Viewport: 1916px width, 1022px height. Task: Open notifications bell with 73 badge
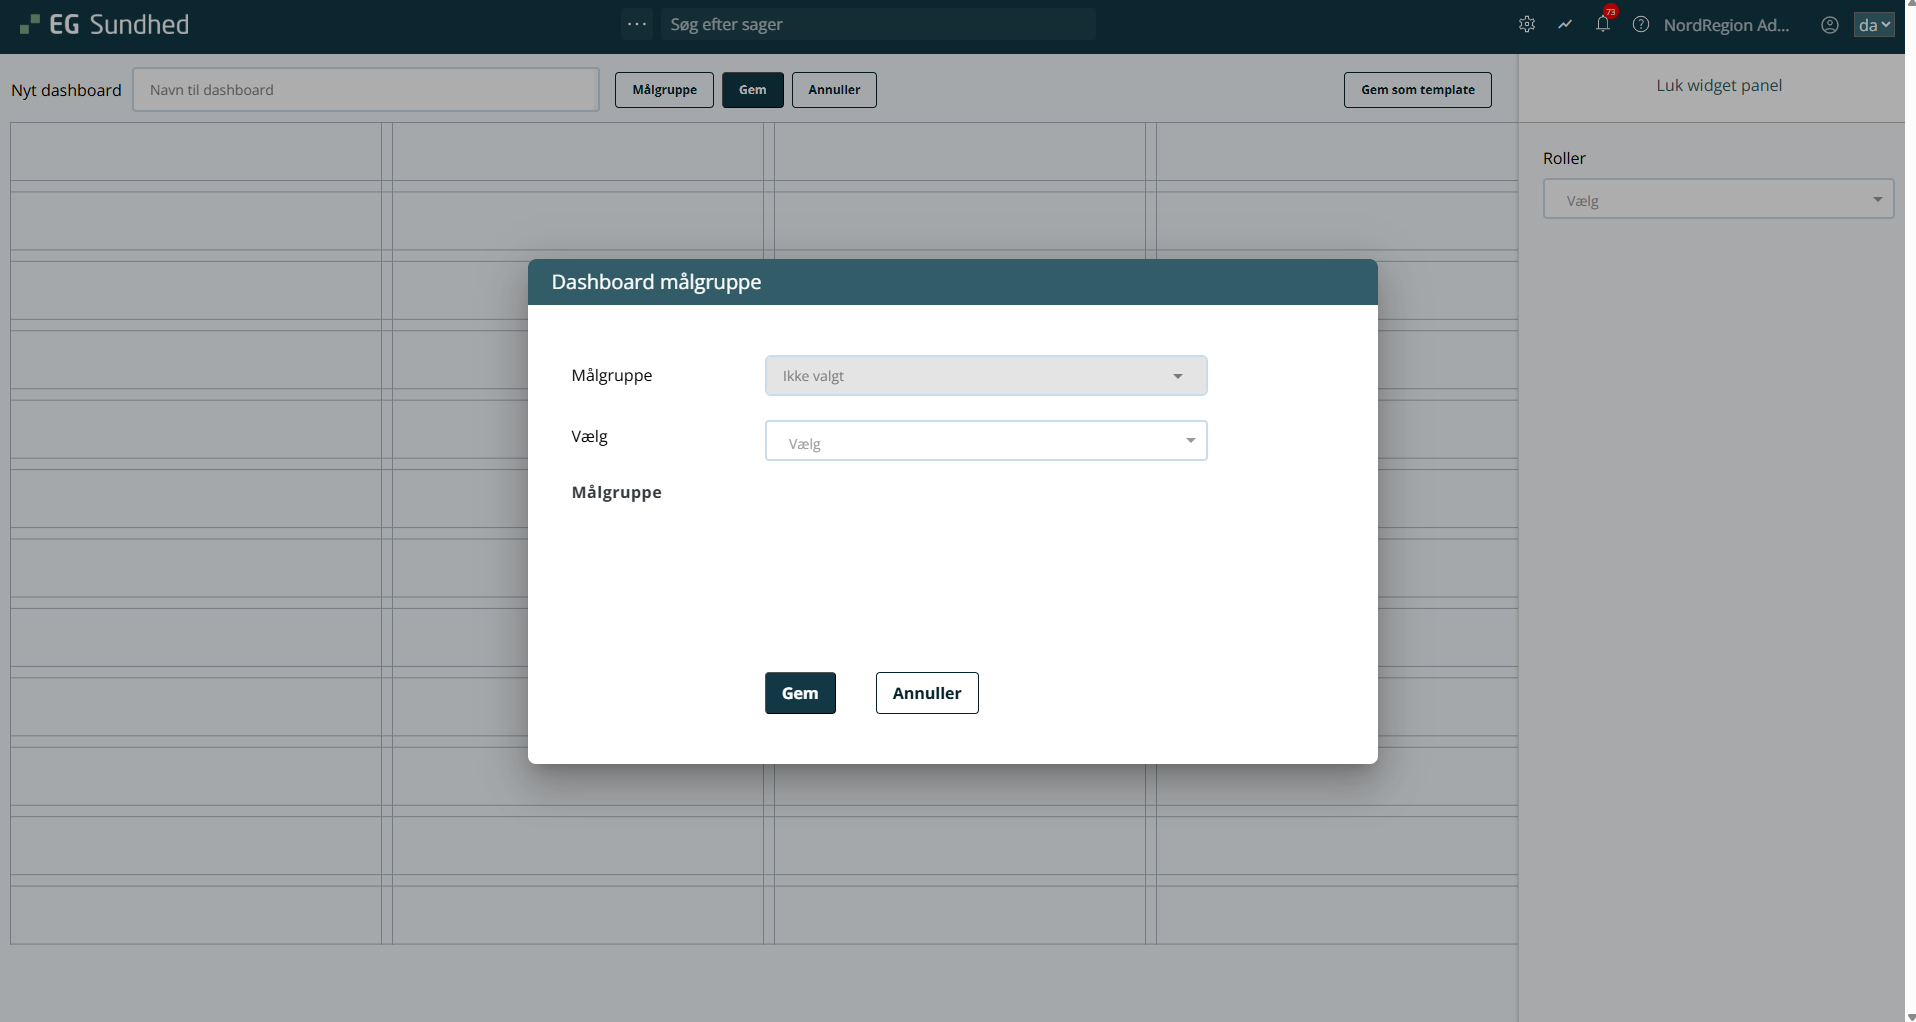pos(1603,24)
